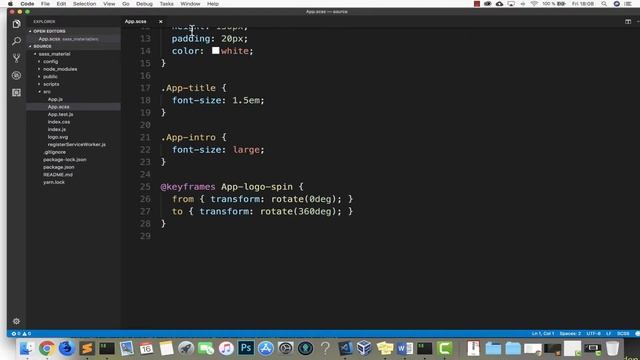Open Finder from the dock
This screenshot has height=360, width=640.
click(x=27, y=348)
